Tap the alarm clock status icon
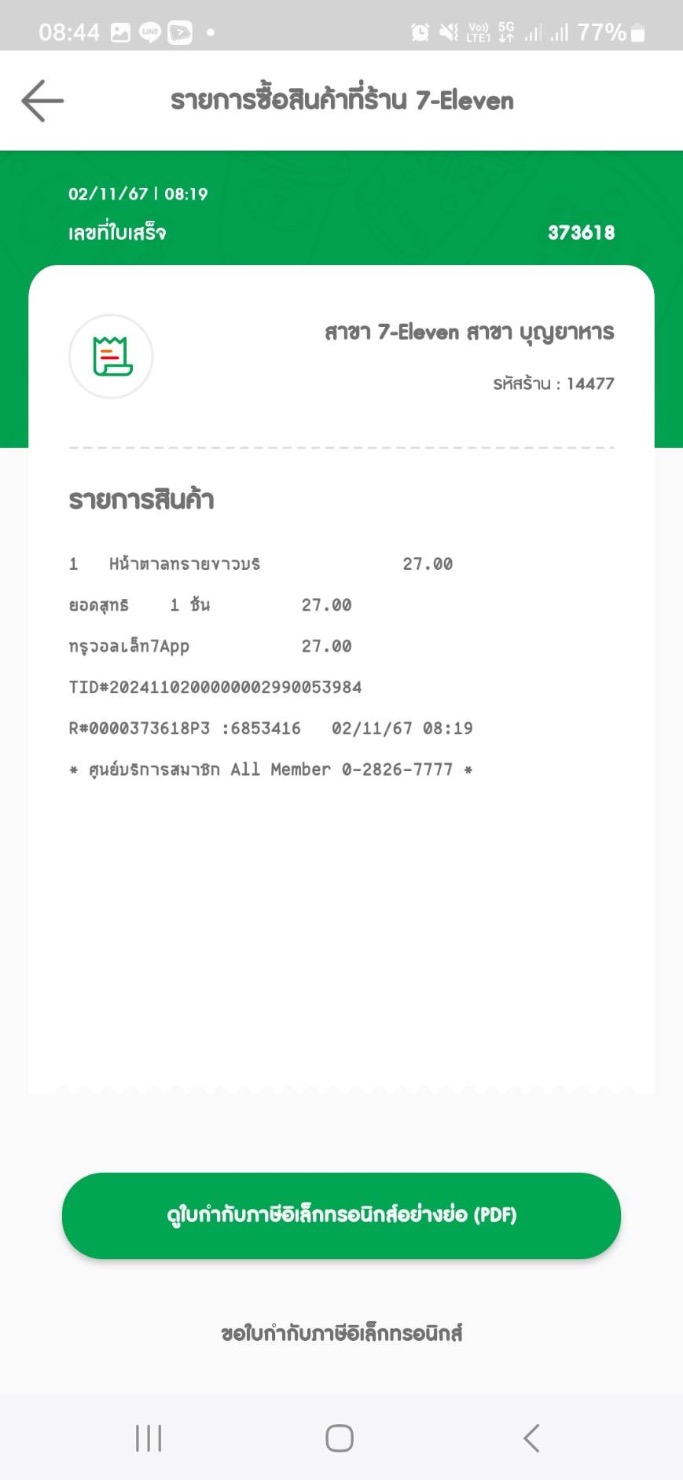Viewport: 683px width, 1480px height. pos(421,32)
